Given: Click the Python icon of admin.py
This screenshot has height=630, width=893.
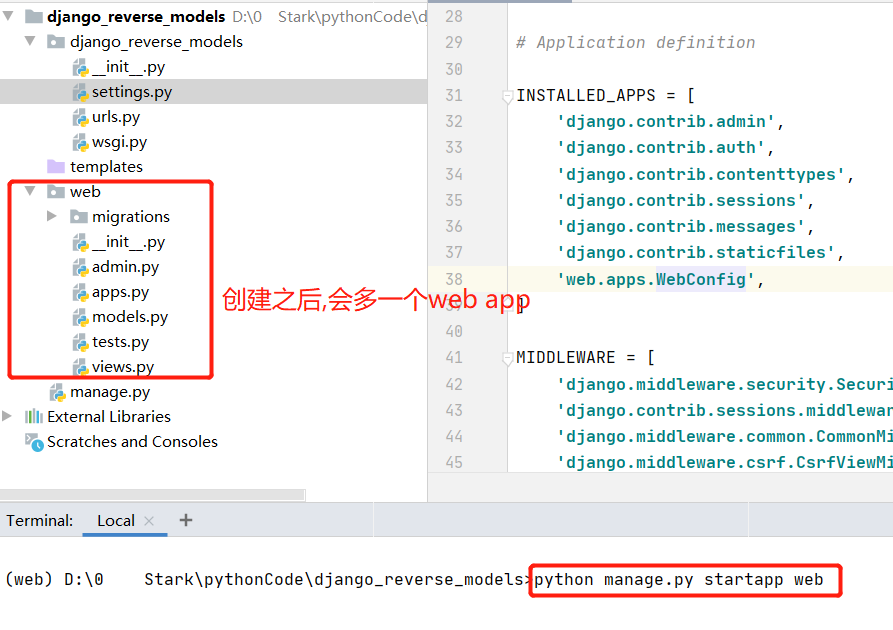Looking at the screenshot, I should tap(80, 267).
